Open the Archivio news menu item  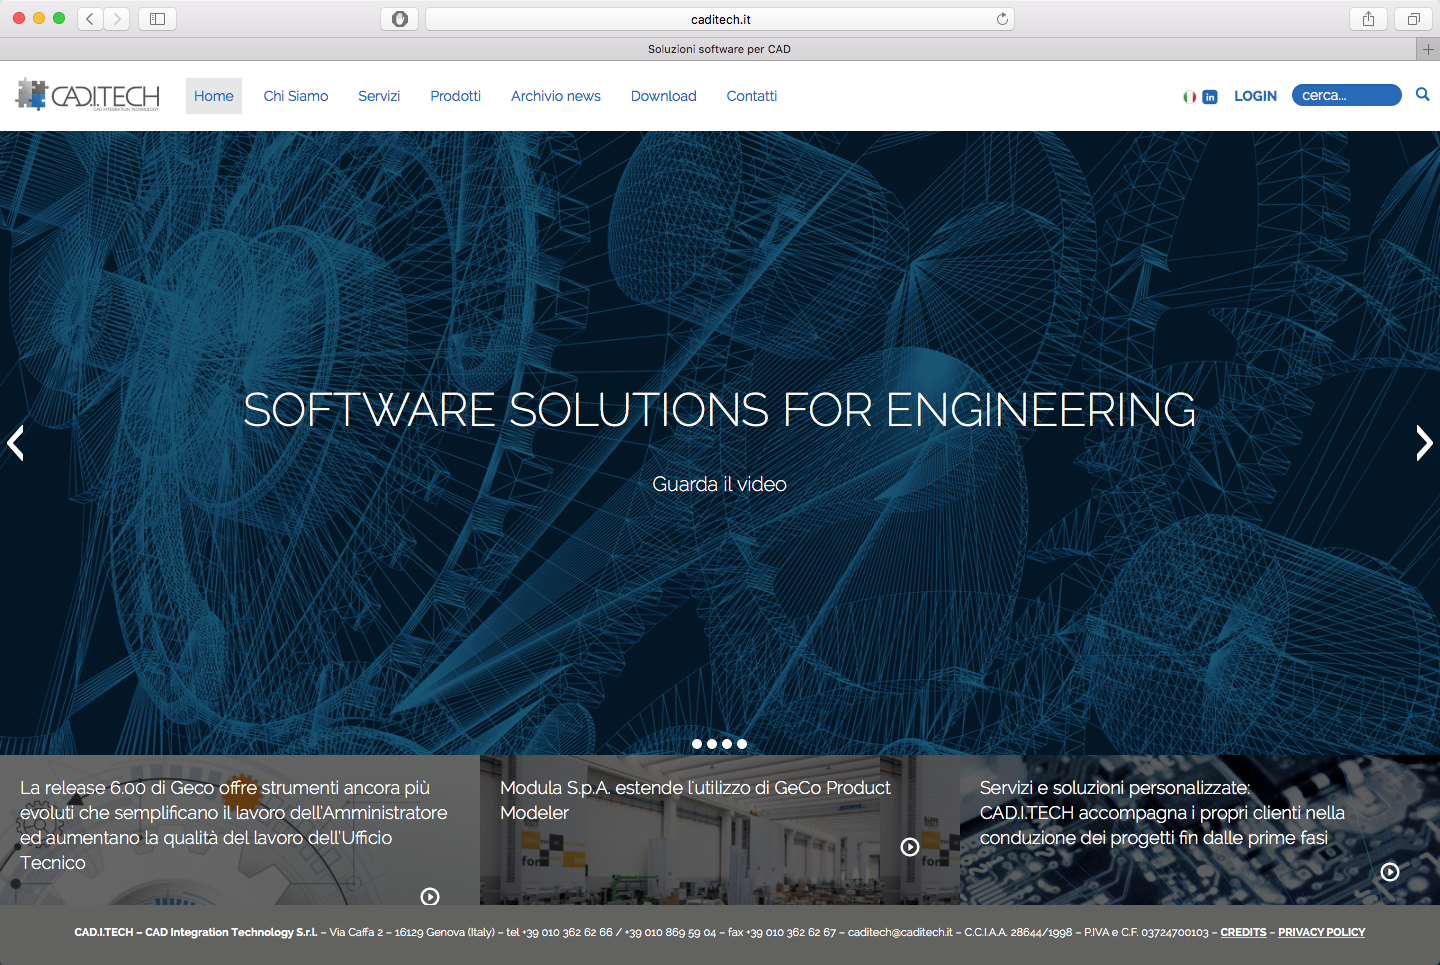point(556,96)
